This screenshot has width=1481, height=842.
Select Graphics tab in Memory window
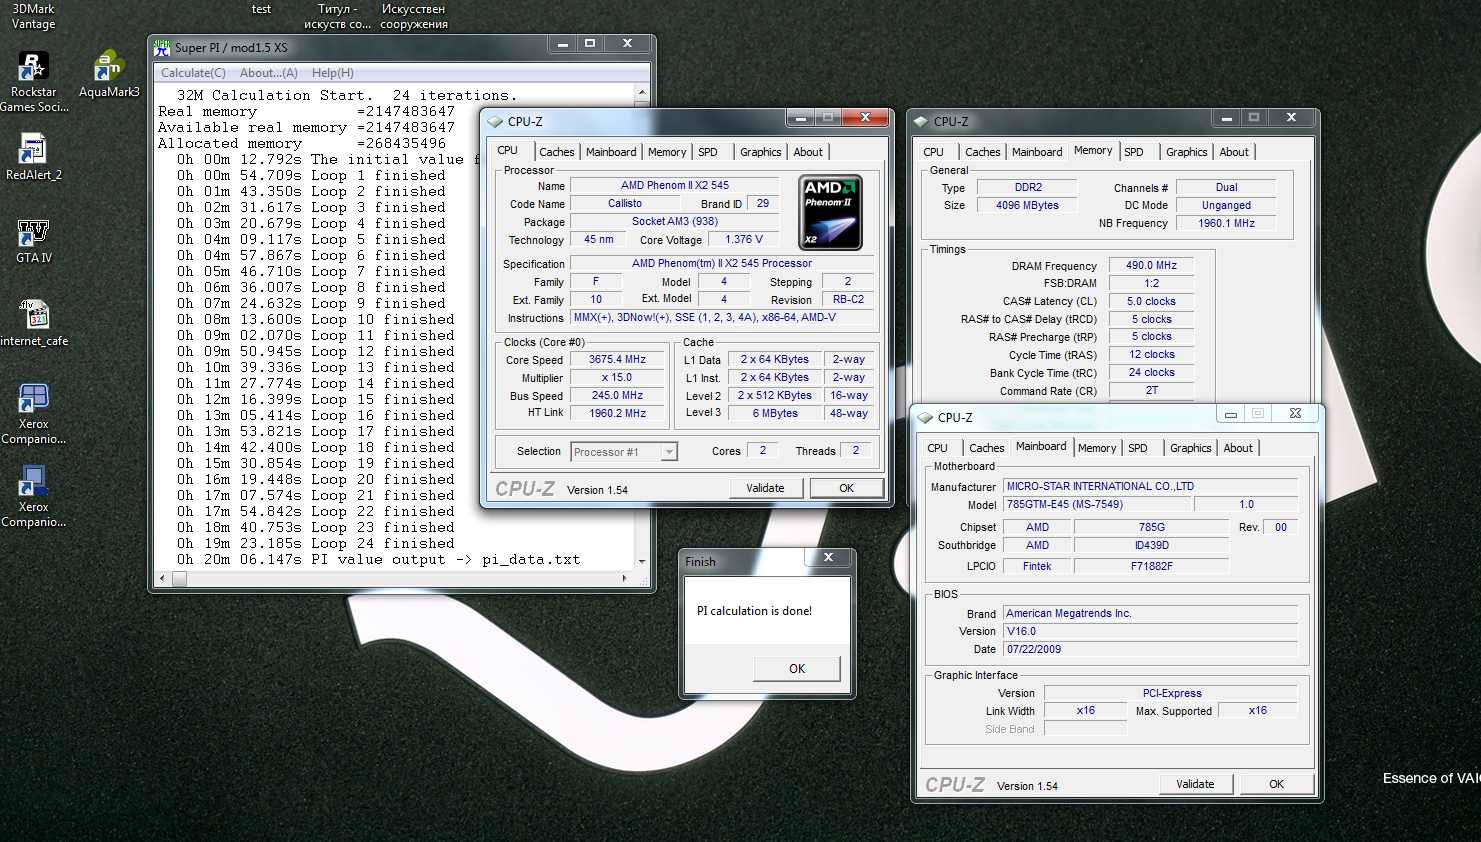click(x=1186, y=152)
